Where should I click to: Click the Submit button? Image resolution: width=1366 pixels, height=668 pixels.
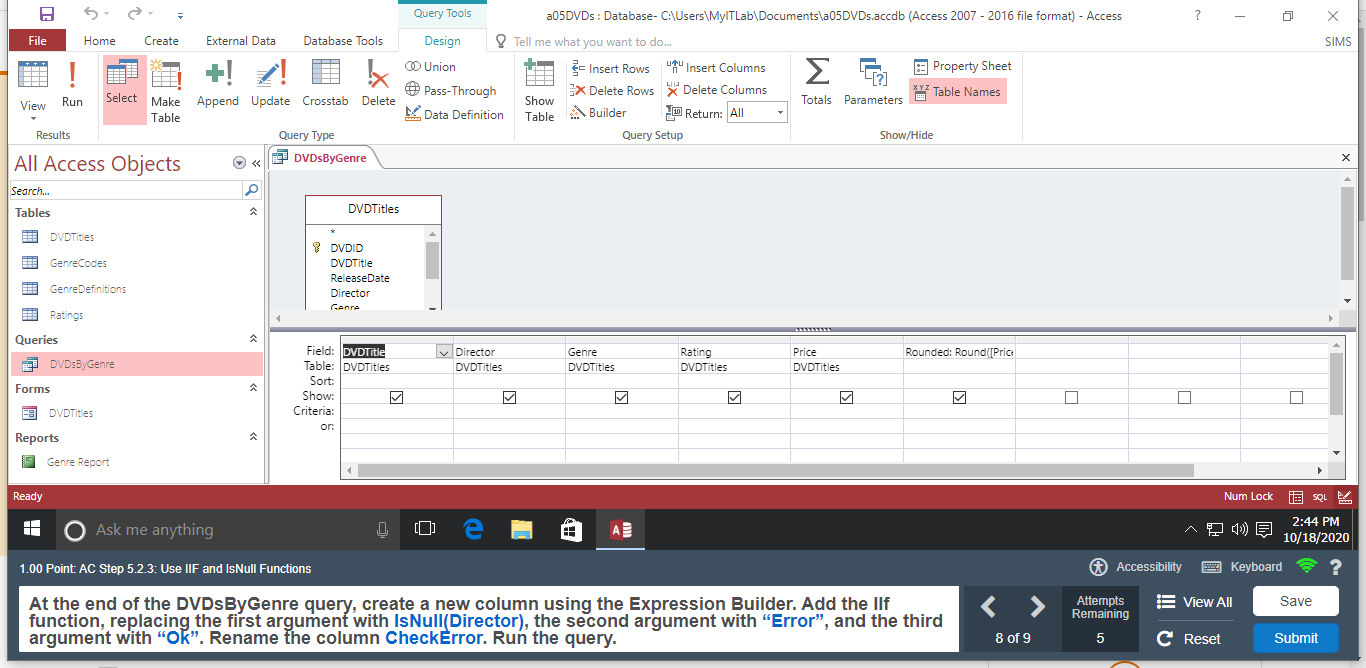coord(1295,638)
